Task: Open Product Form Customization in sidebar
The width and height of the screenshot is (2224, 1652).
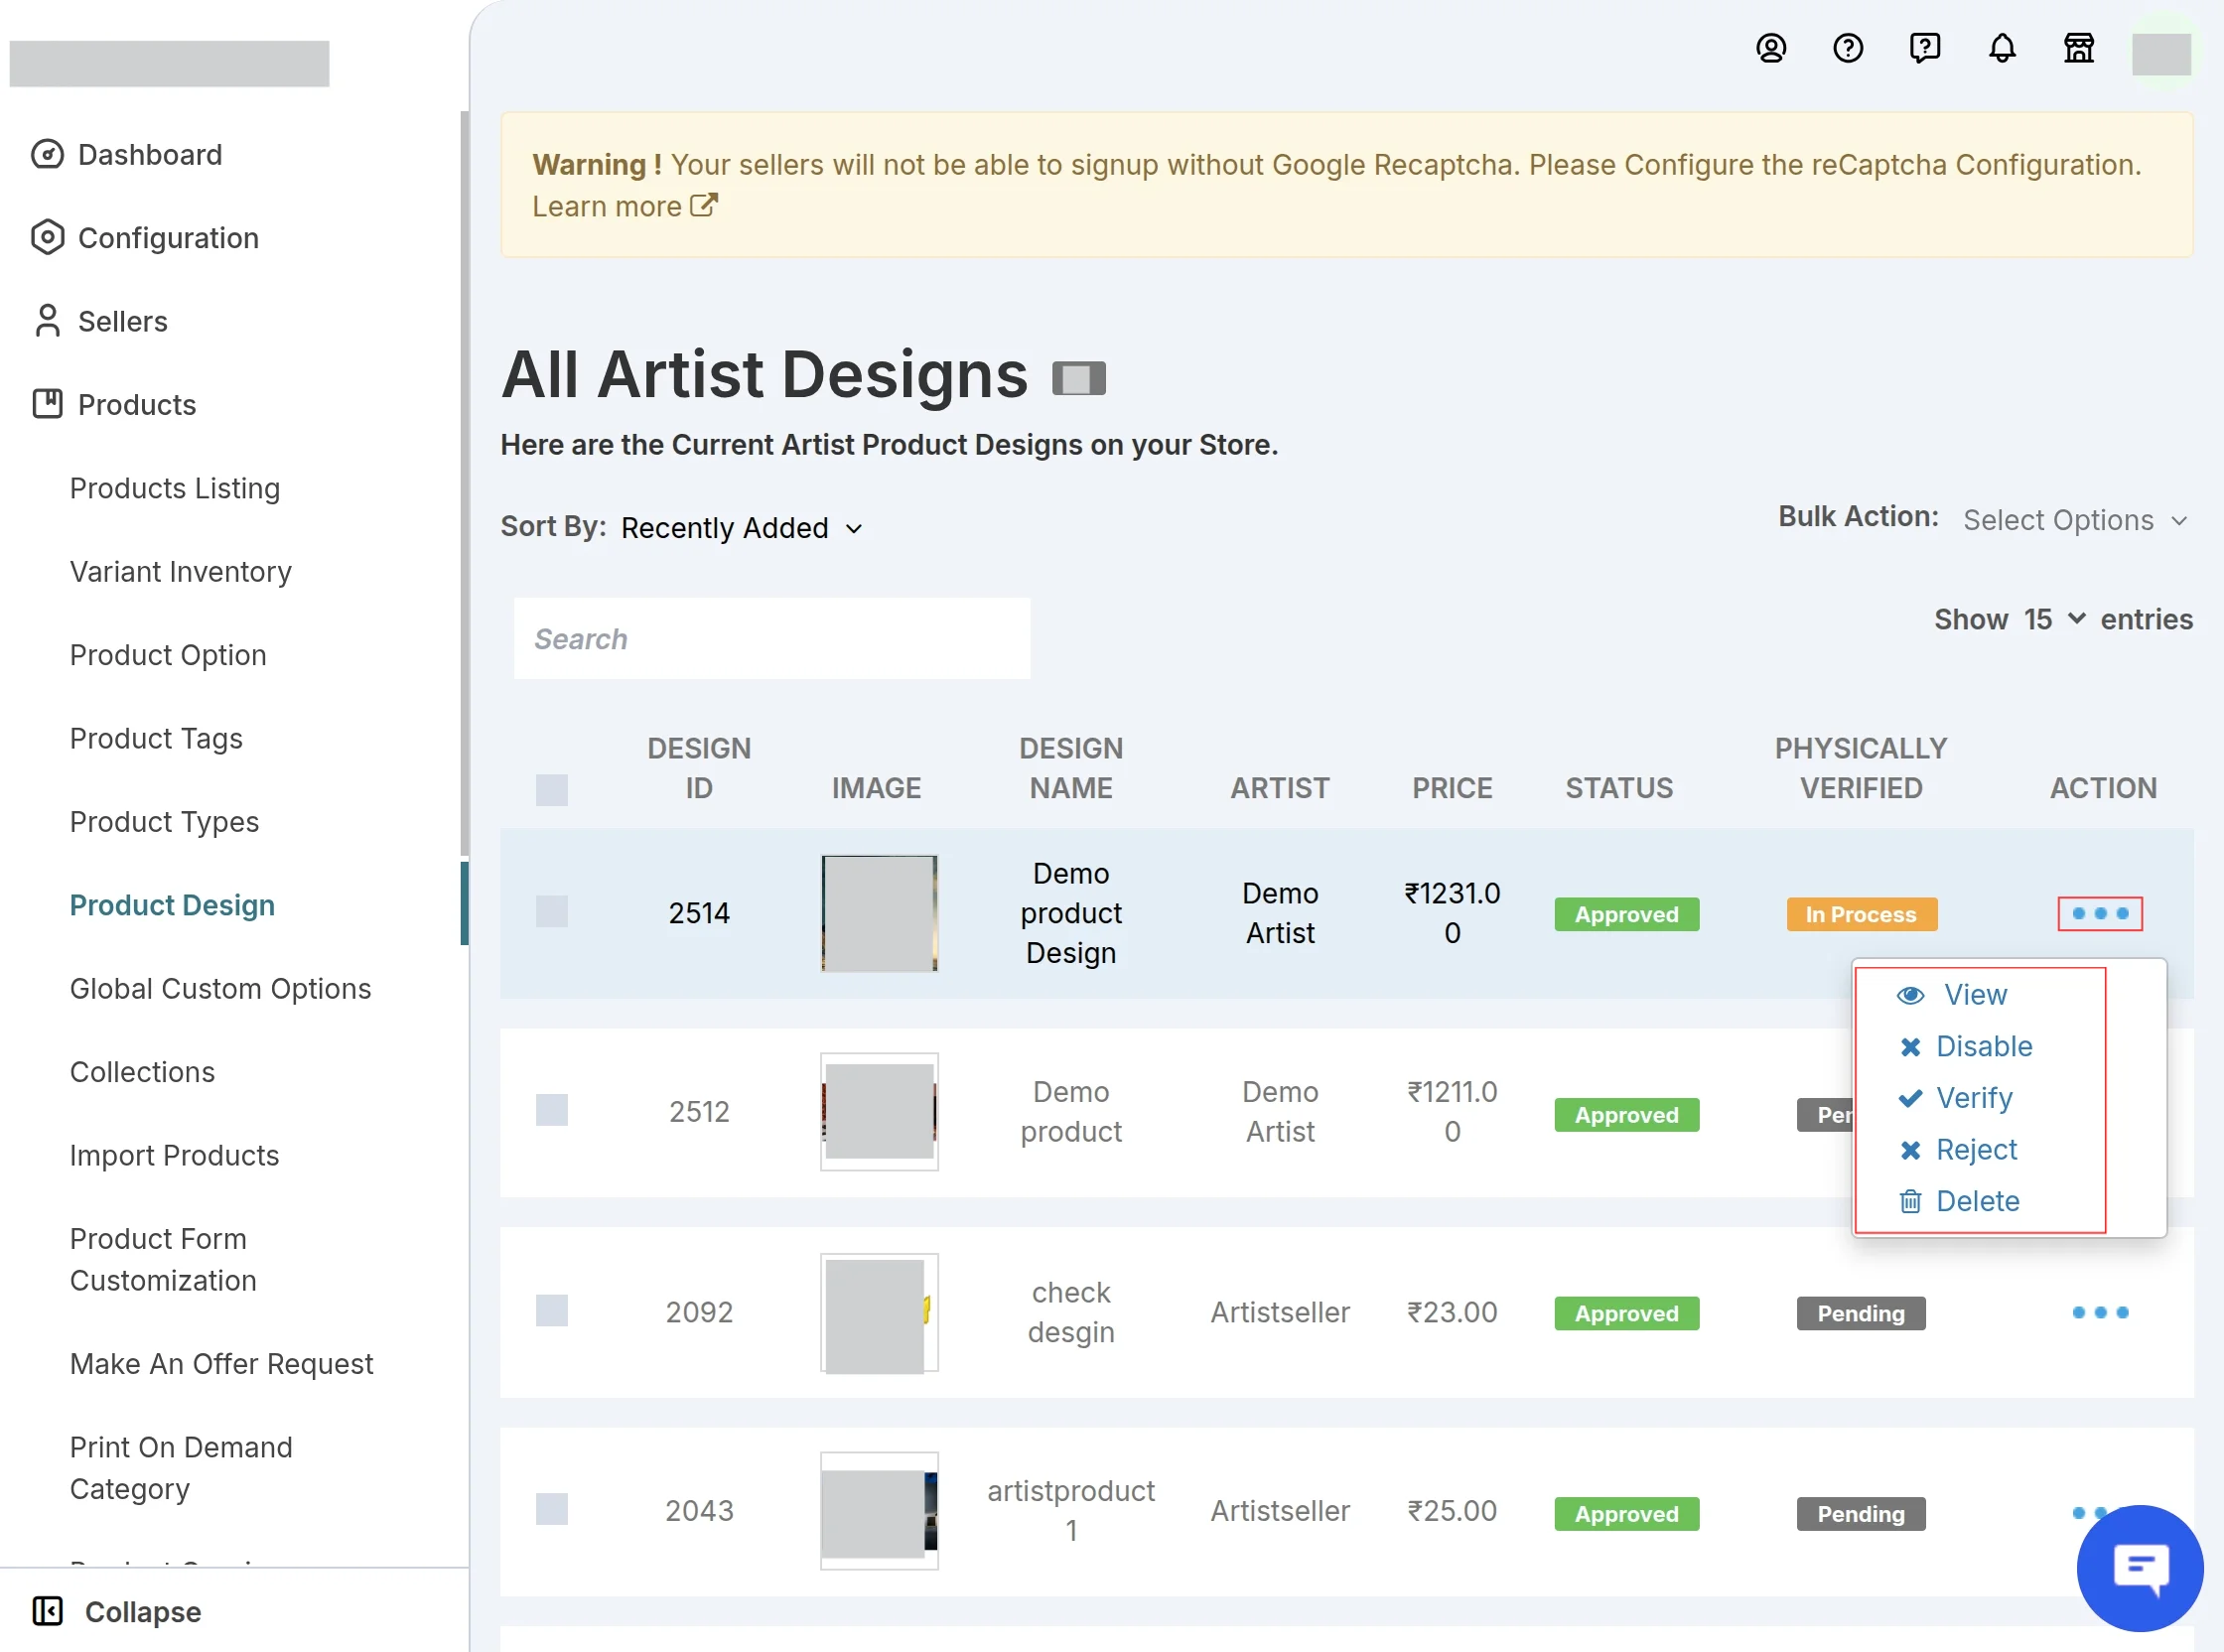Action: 163,1259
